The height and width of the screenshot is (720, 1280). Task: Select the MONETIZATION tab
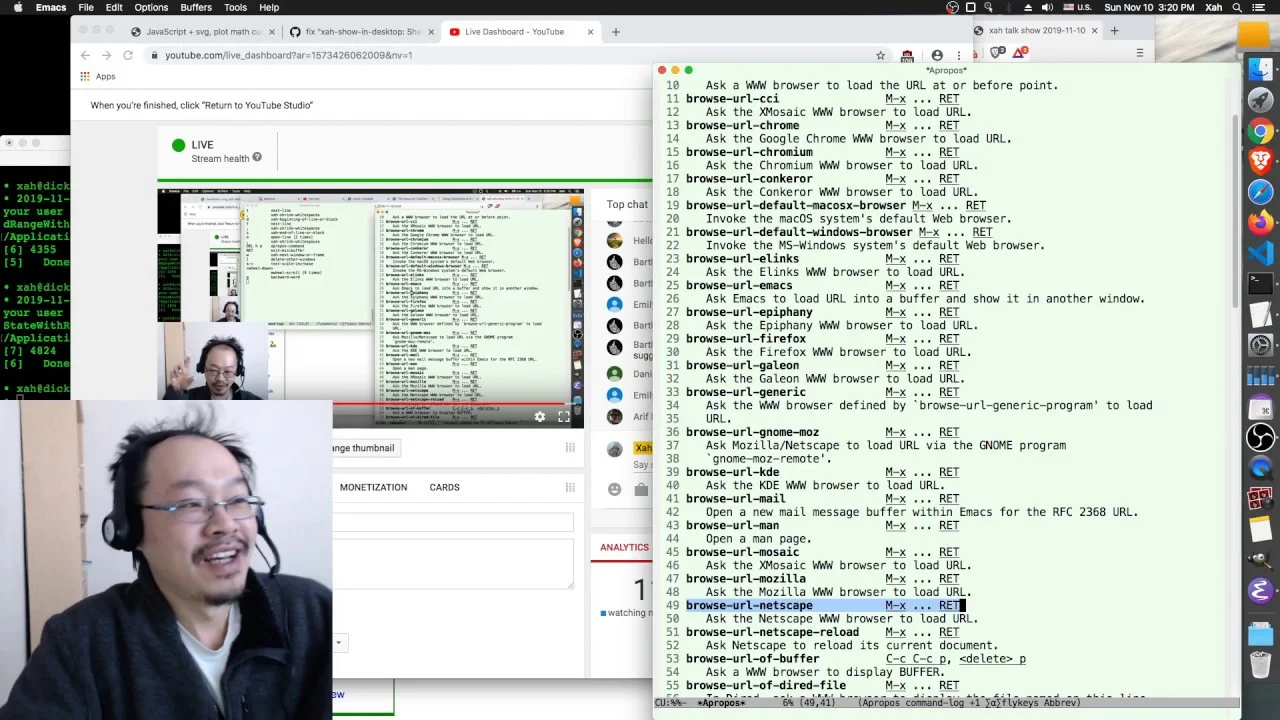[x=373, y=487]
